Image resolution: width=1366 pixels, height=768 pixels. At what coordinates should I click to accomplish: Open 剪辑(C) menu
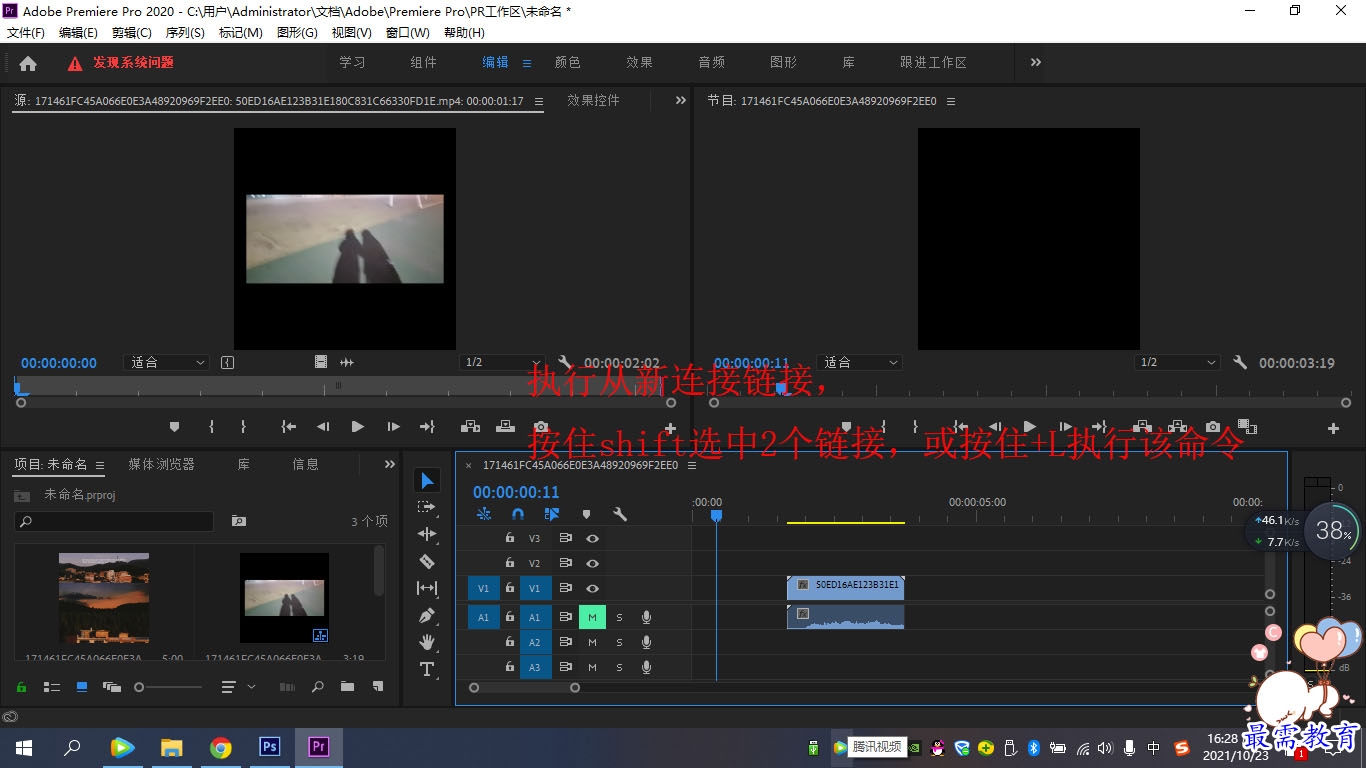[x=132, y=33]
